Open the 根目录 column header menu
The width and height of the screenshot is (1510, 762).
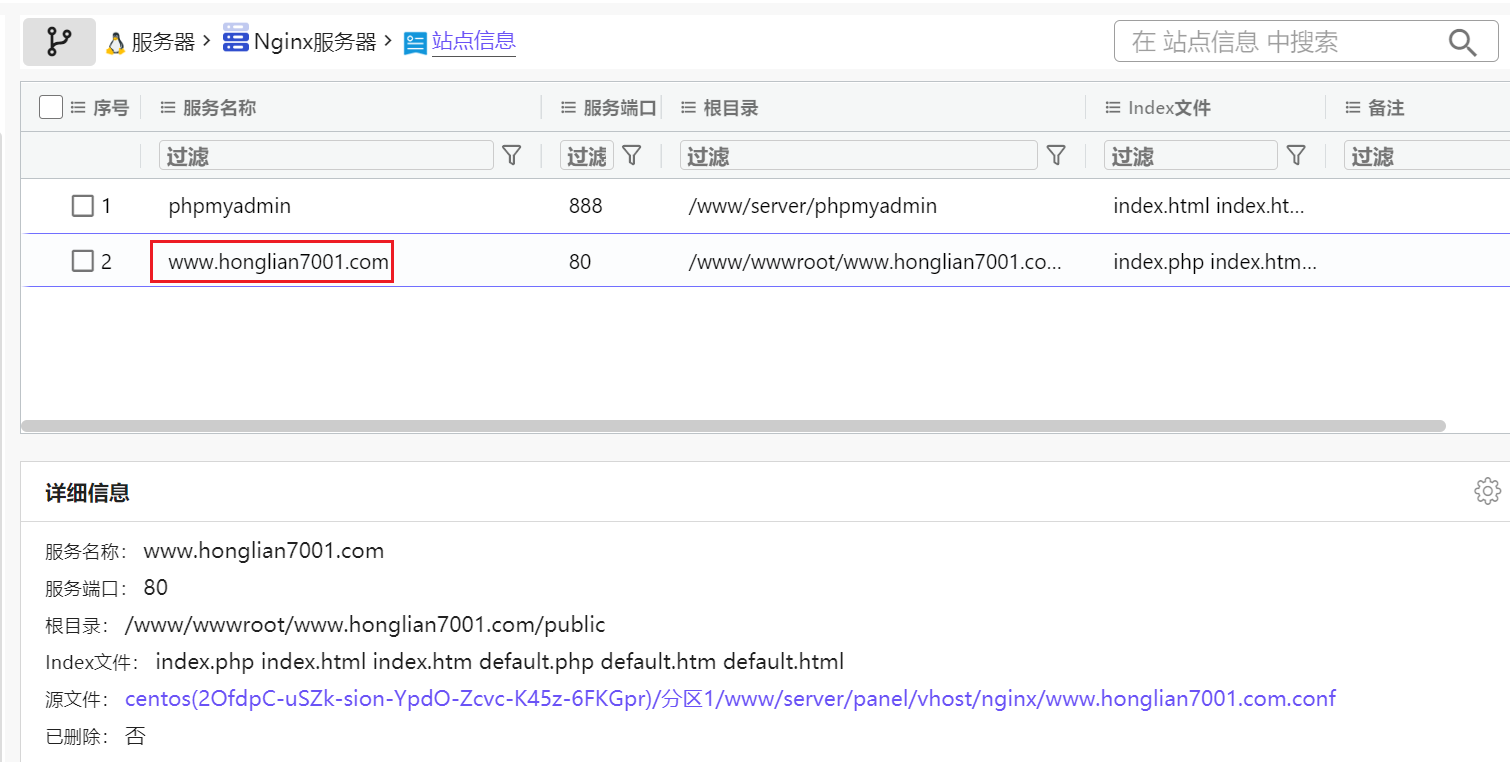pos(688,108)
